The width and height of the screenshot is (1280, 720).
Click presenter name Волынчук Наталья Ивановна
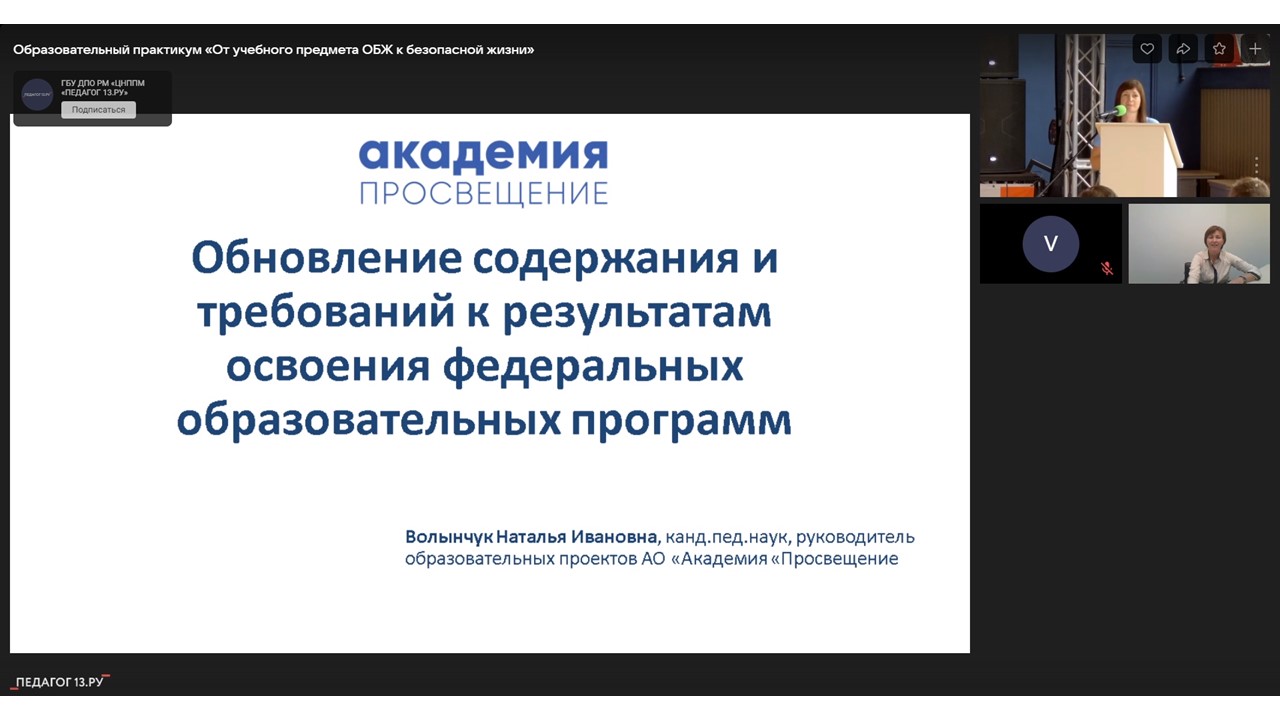pyautogui.click(x=533, y=538)
